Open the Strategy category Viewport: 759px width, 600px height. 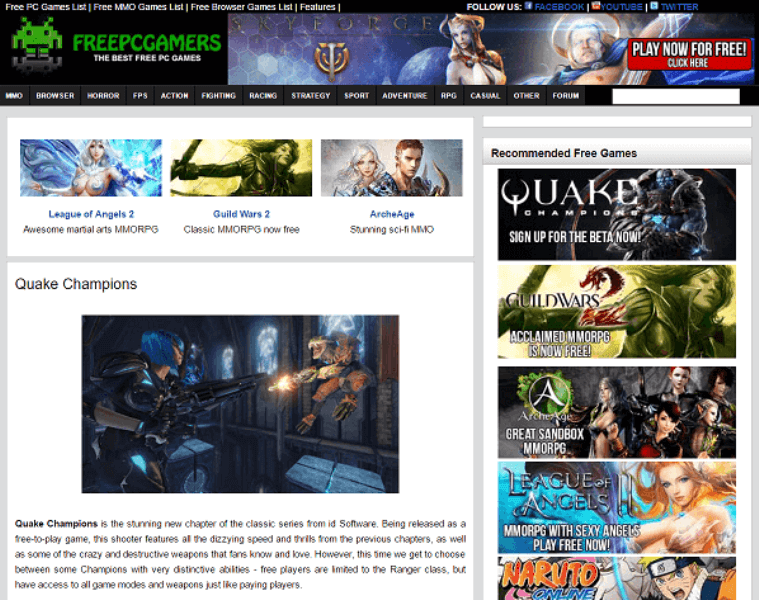coord(310,95)
